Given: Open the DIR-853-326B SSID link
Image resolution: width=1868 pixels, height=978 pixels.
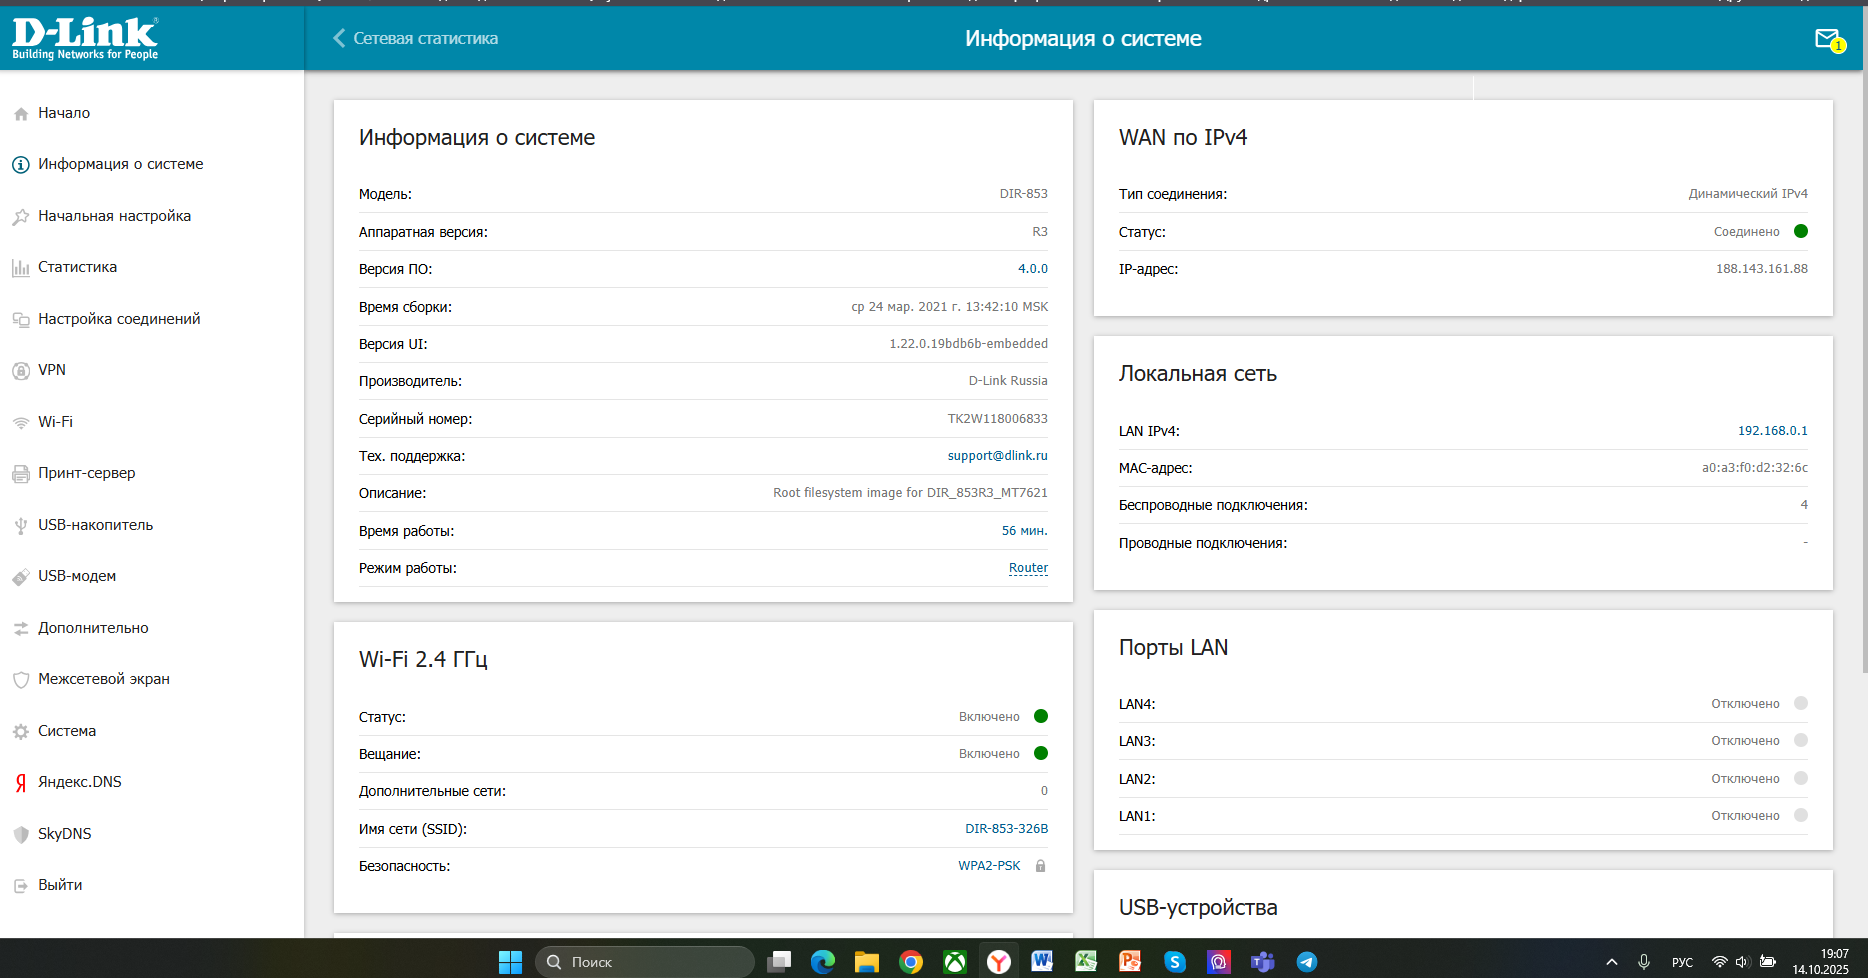Looking at the screenshot, I should click(1006, 829).
